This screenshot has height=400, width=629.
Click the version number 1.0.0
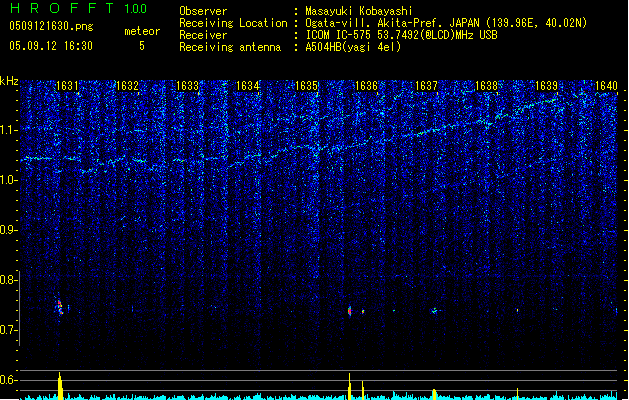[x=136, y=9]
